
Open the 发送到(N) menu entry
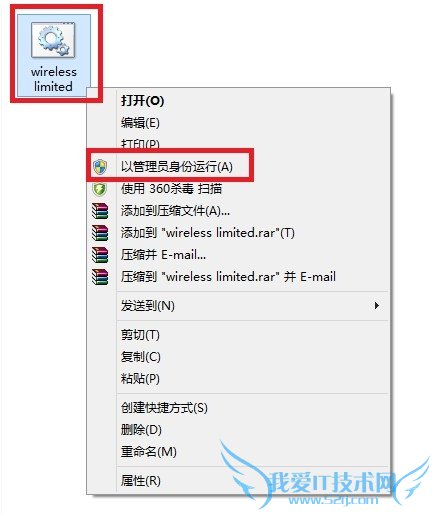(x=148, y=305)
